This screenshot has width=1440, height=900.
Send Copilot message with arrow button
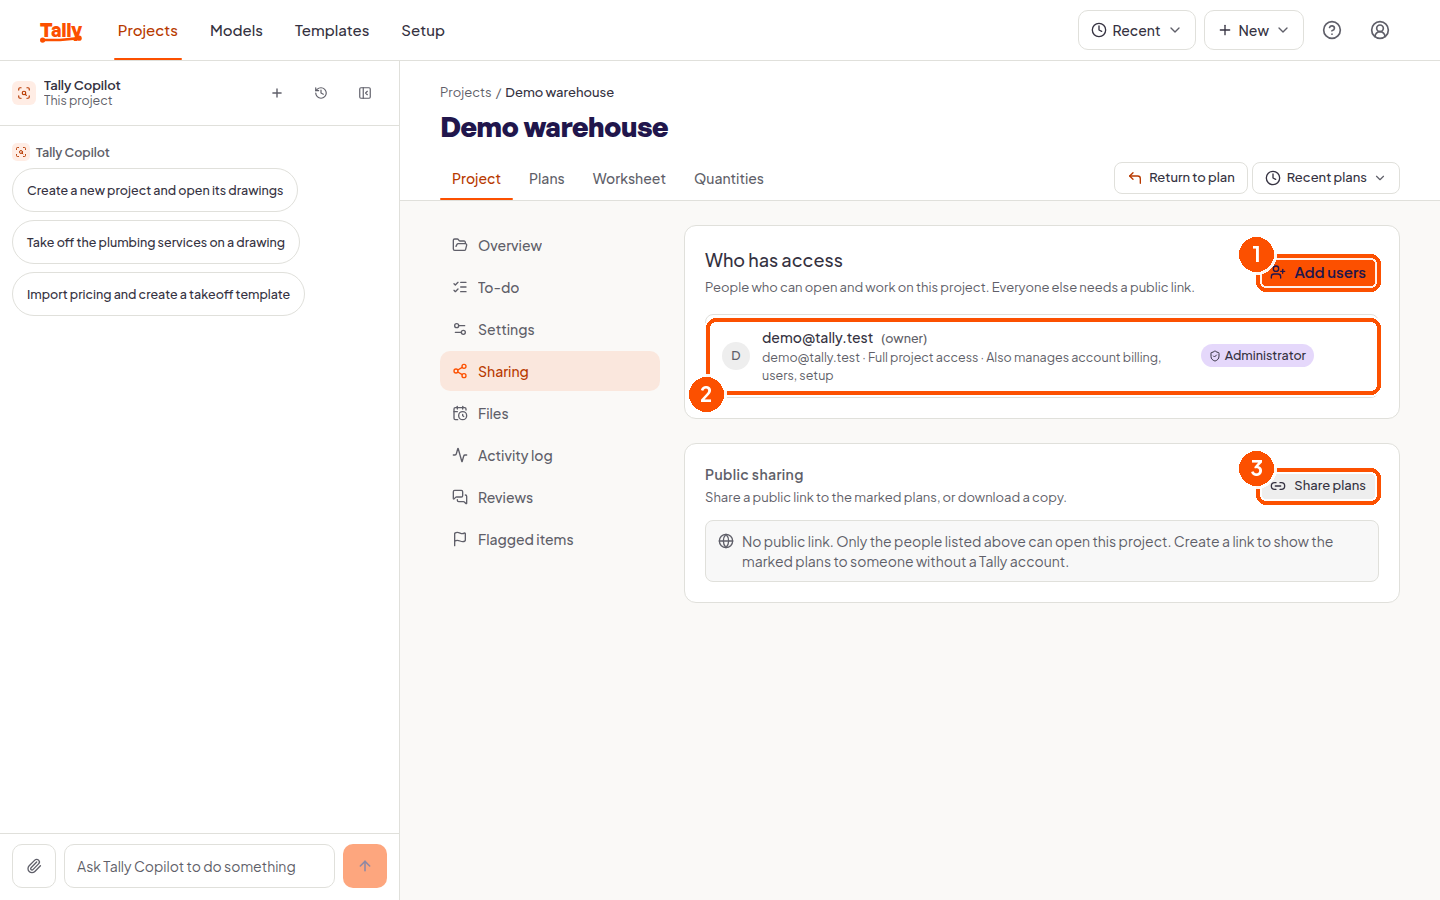click(365, 866)
